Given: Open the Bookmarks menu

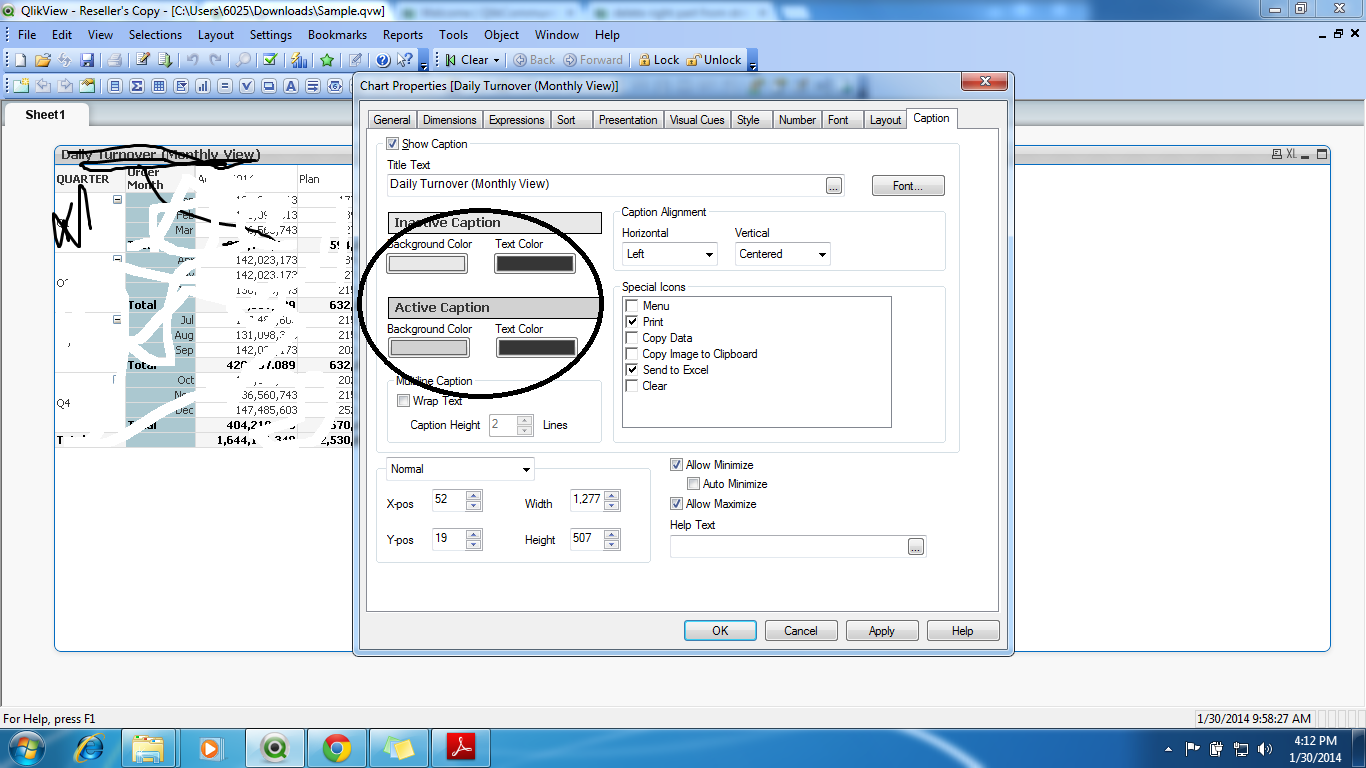Looking at the screenshot, I should pyautogui.click(x=337, y=35).
